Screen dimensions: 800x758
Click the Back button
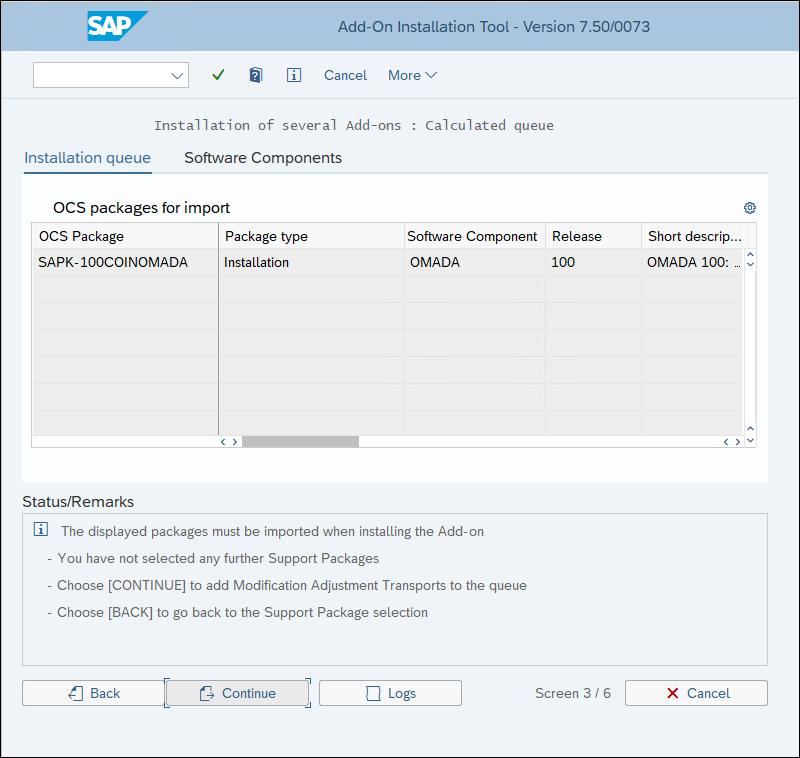pos(93,693)
